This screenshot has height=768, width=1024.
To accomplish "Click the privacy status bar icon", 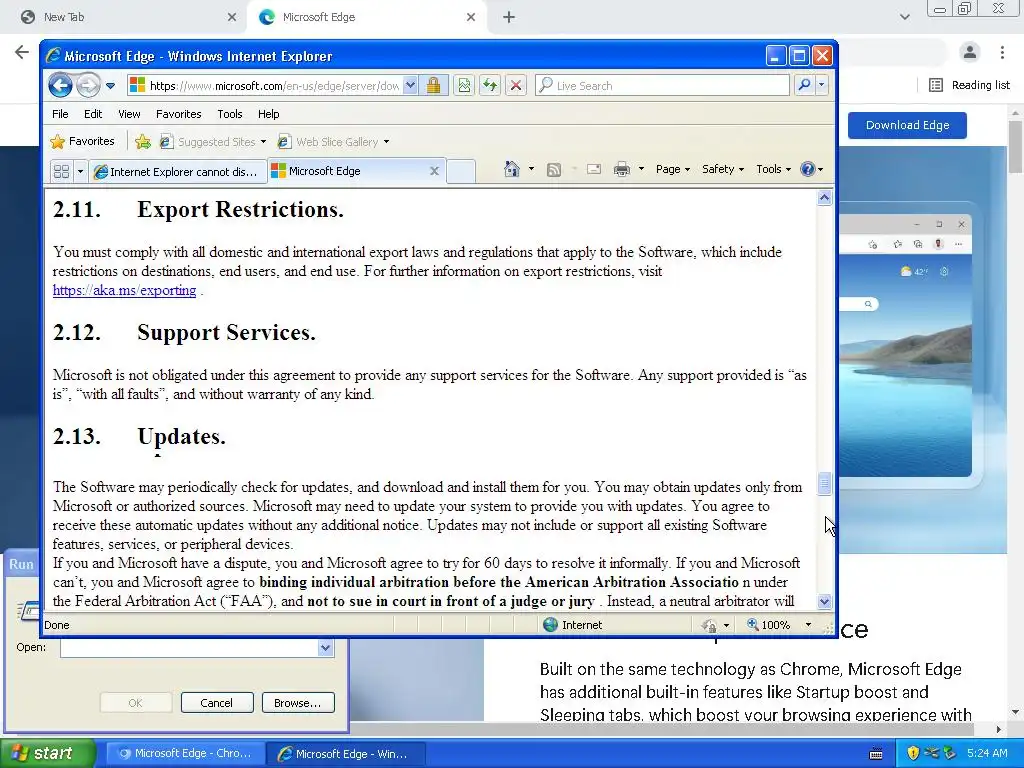I will pyautogui.click(x=709, y=626).
